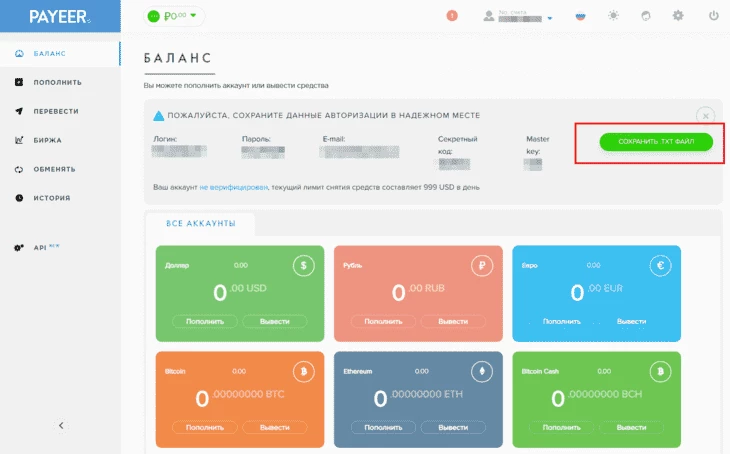Open the support headset icon
This screenshot has height=454, width=730.
[645, 16]
